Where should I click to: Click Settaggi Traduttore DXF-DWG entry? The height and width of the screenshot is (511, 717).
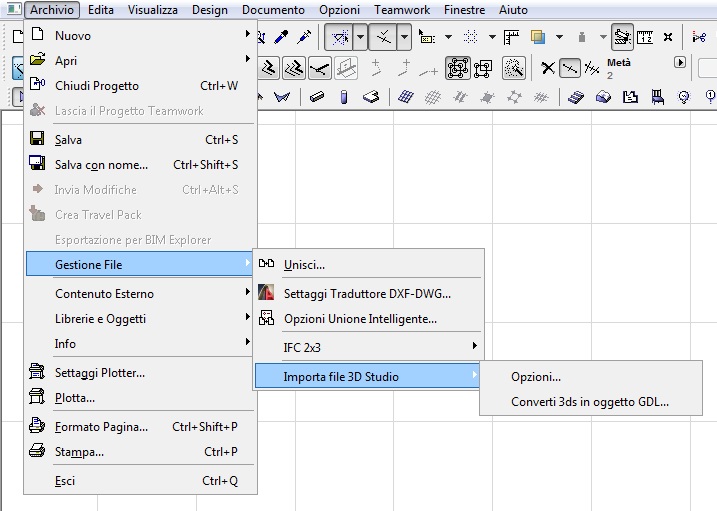tap(369, 293)
